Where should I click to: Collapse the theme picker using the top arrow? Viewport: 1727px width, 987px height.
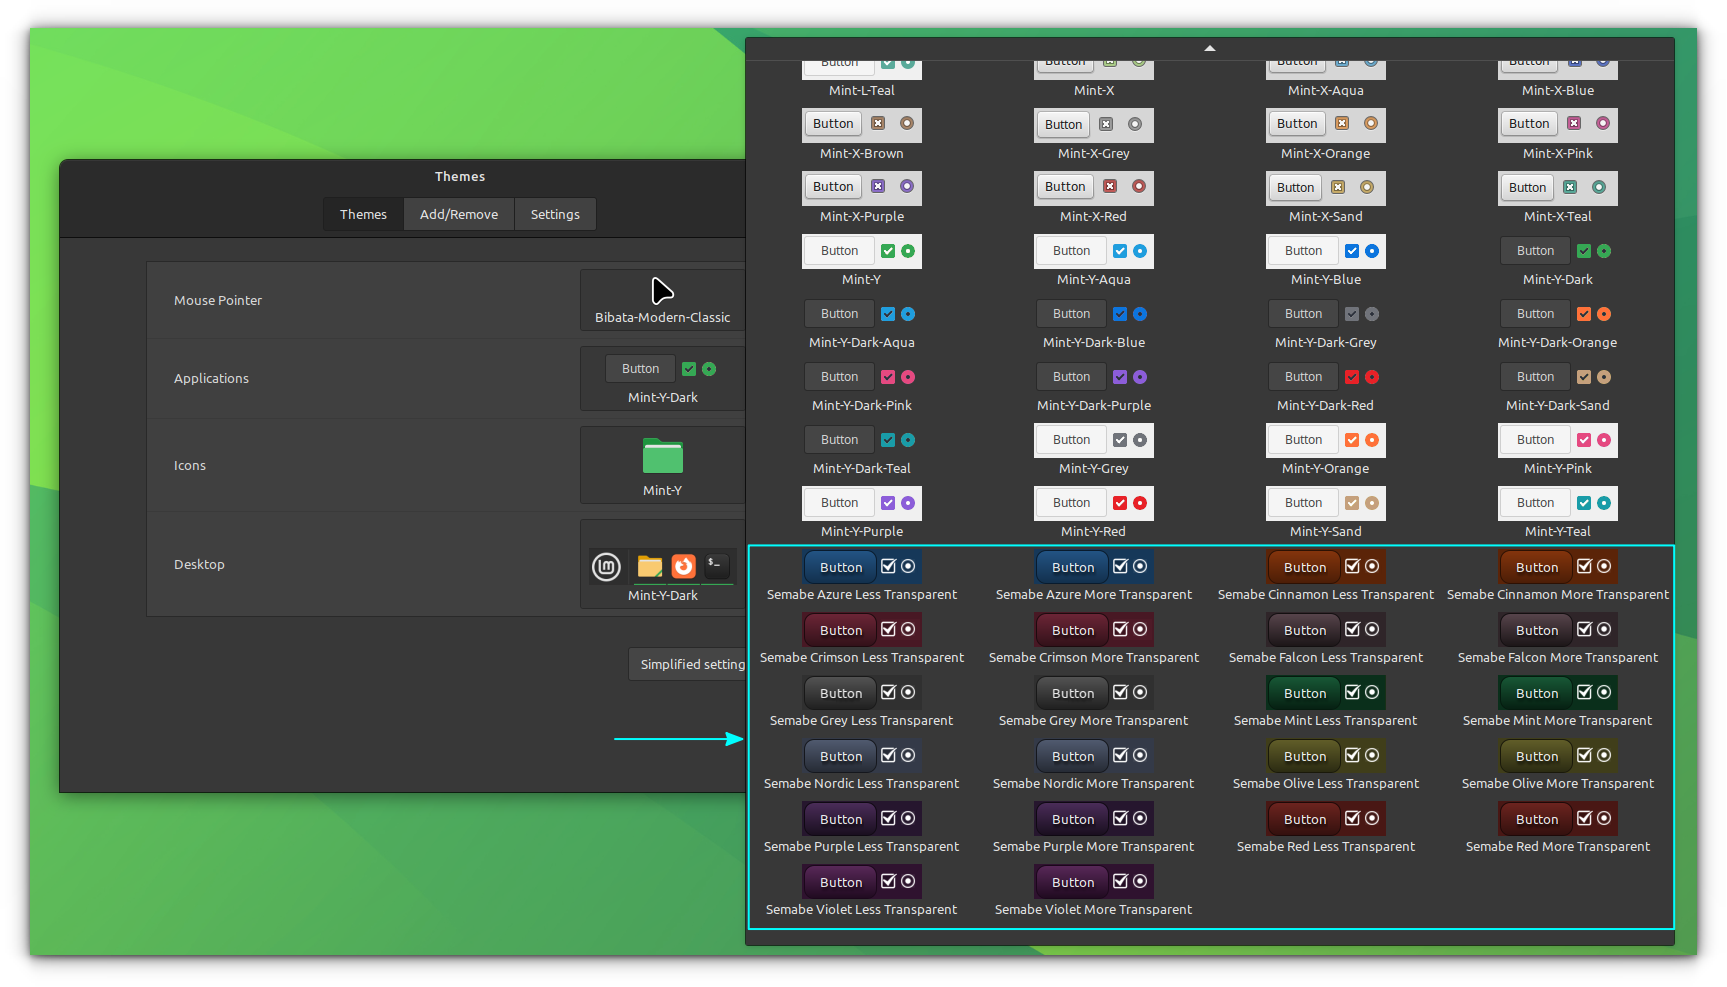[x=1209, y=46]
